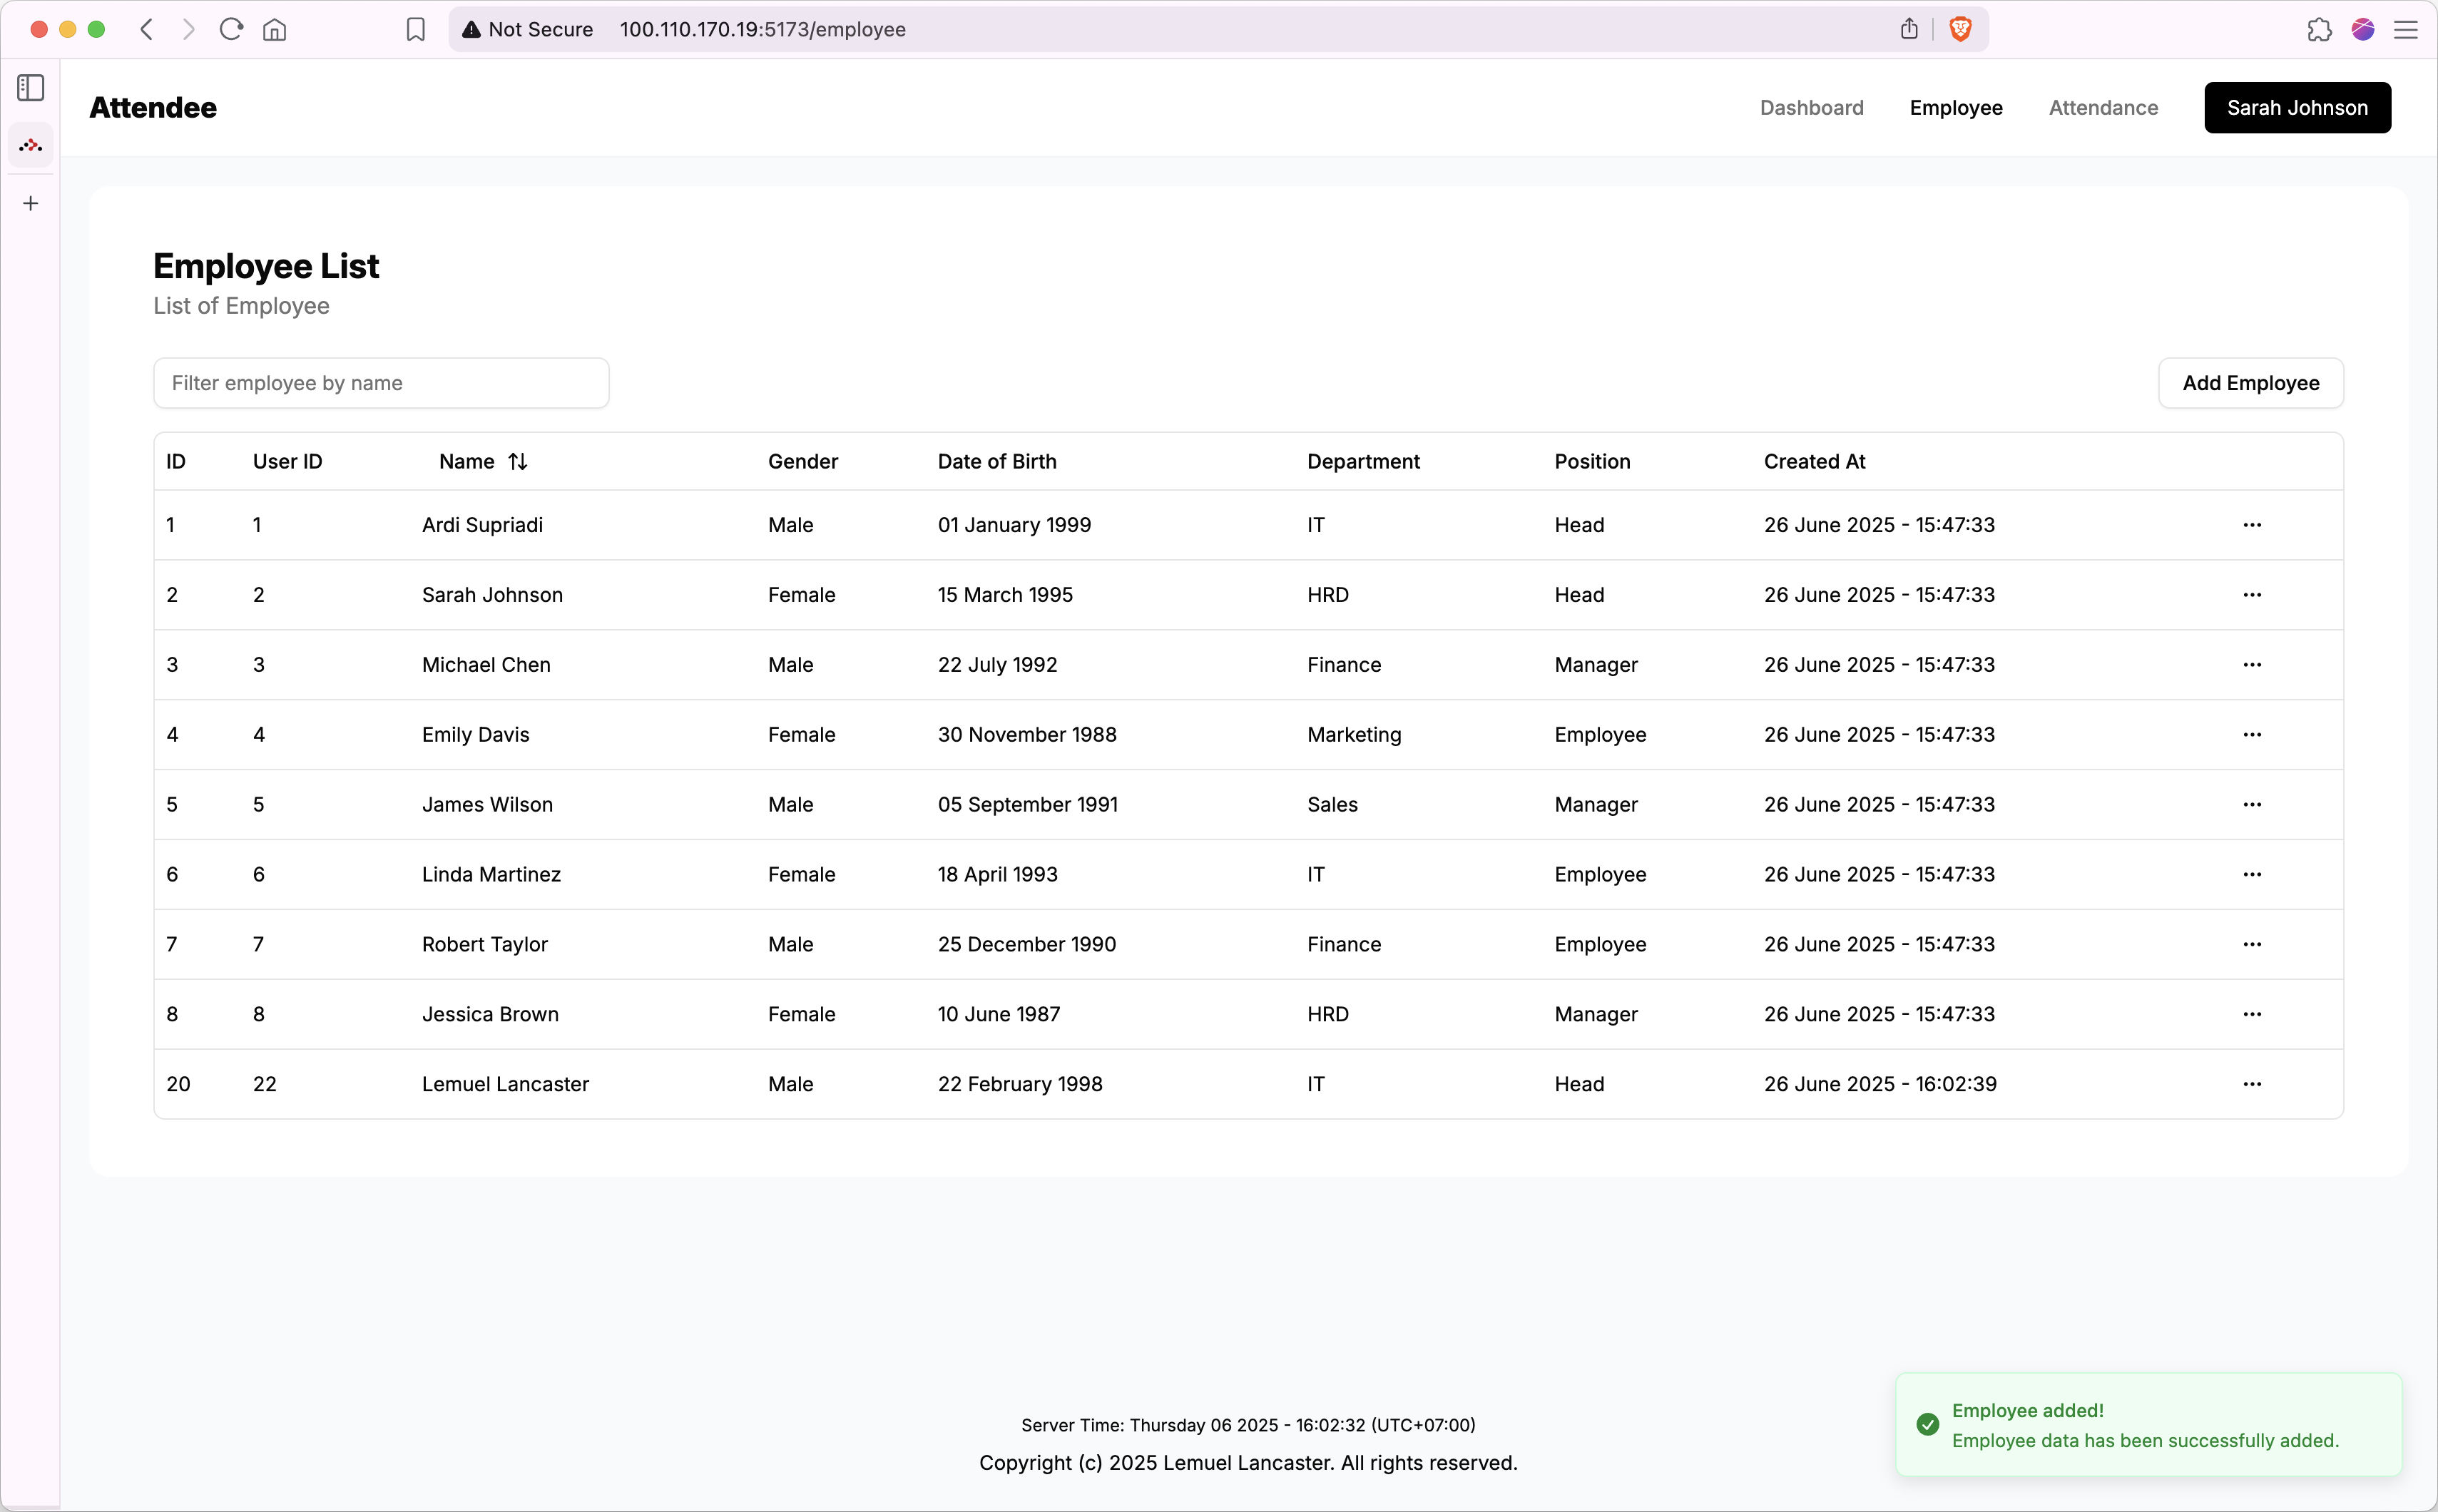The width and height of the screenshot is (2438, 1512).
Task: Open the browser hamburger menu
Action: (x=2407, y=29)
